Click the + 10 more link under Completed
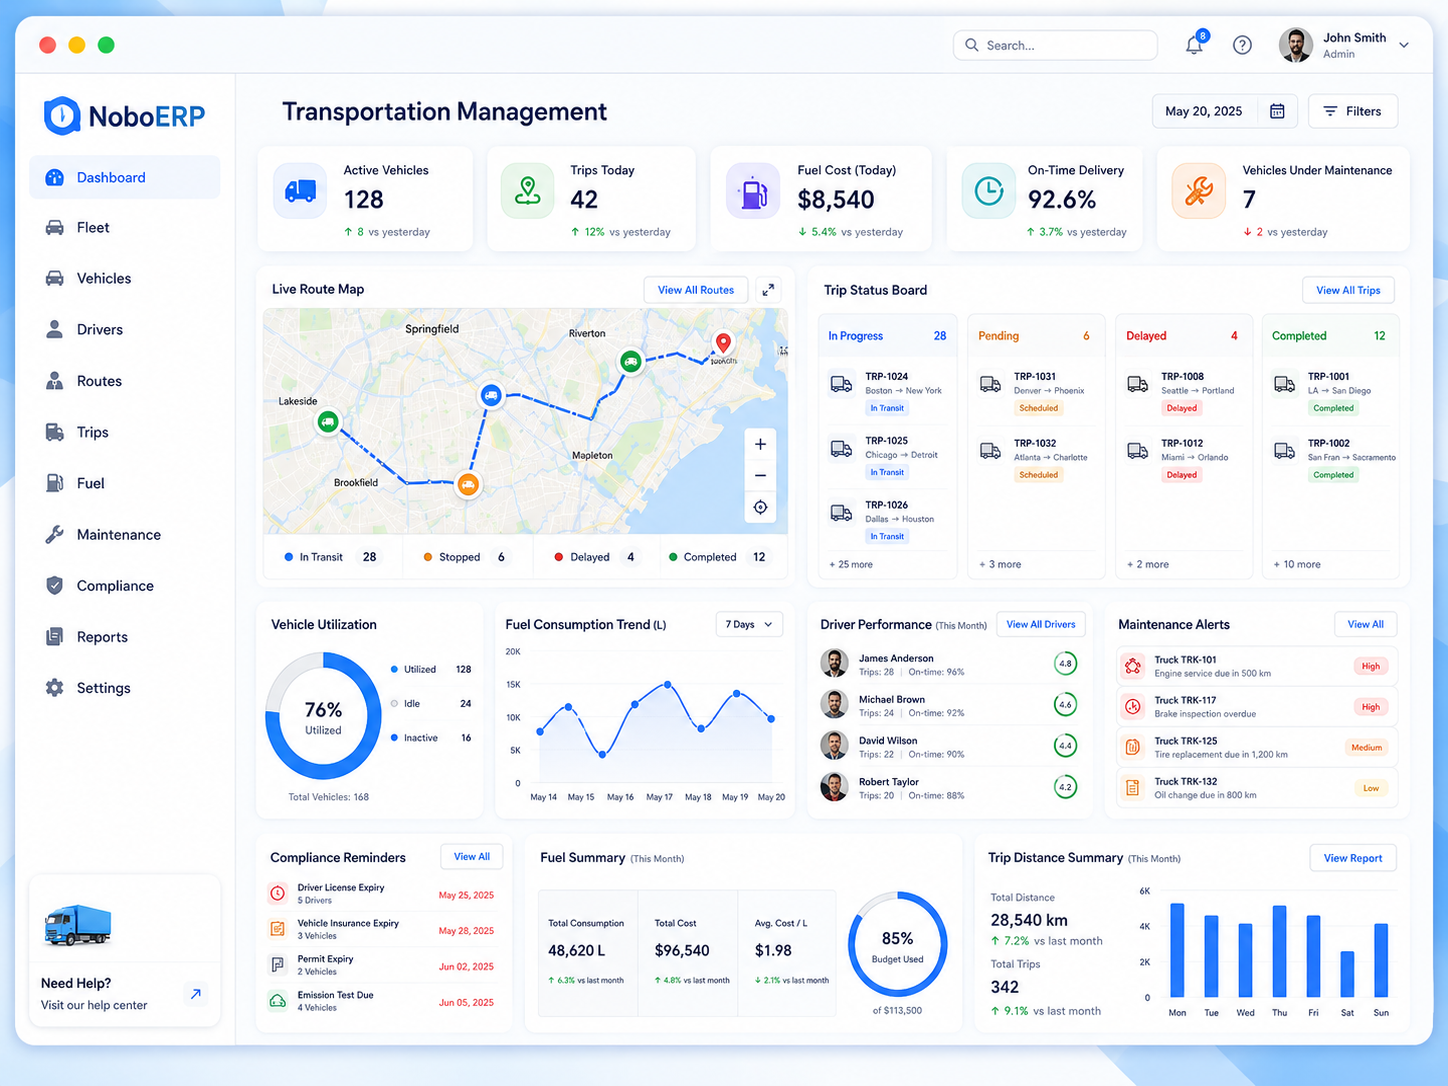 [x=1297, y=564]
